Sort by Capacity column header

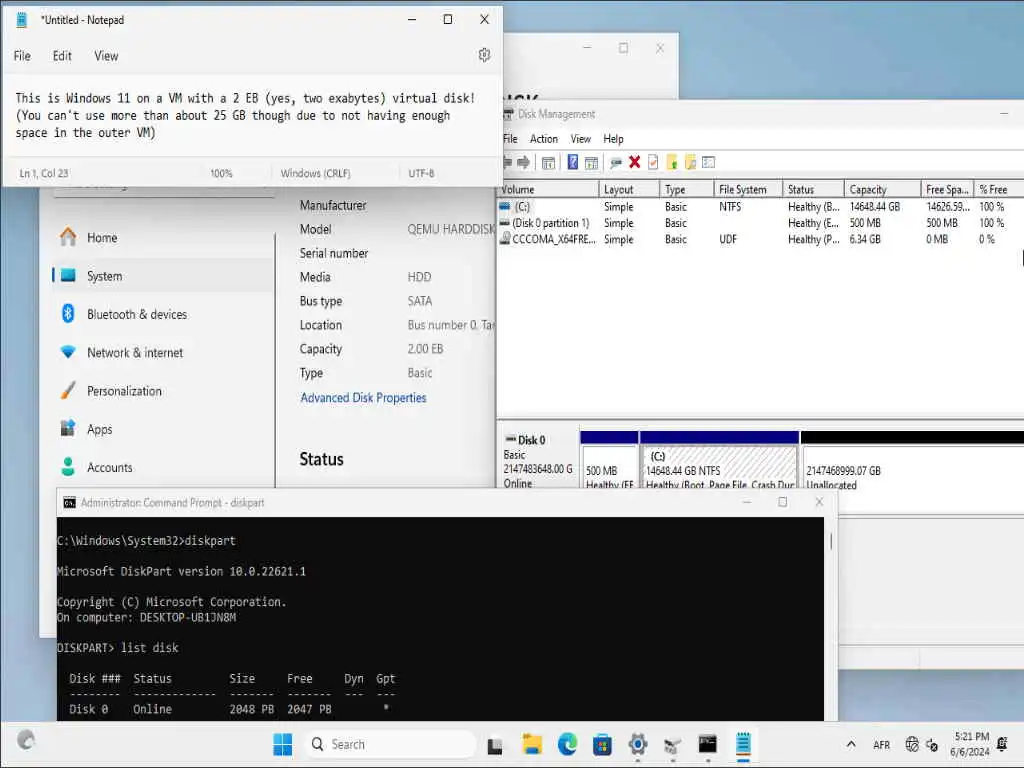882,189
